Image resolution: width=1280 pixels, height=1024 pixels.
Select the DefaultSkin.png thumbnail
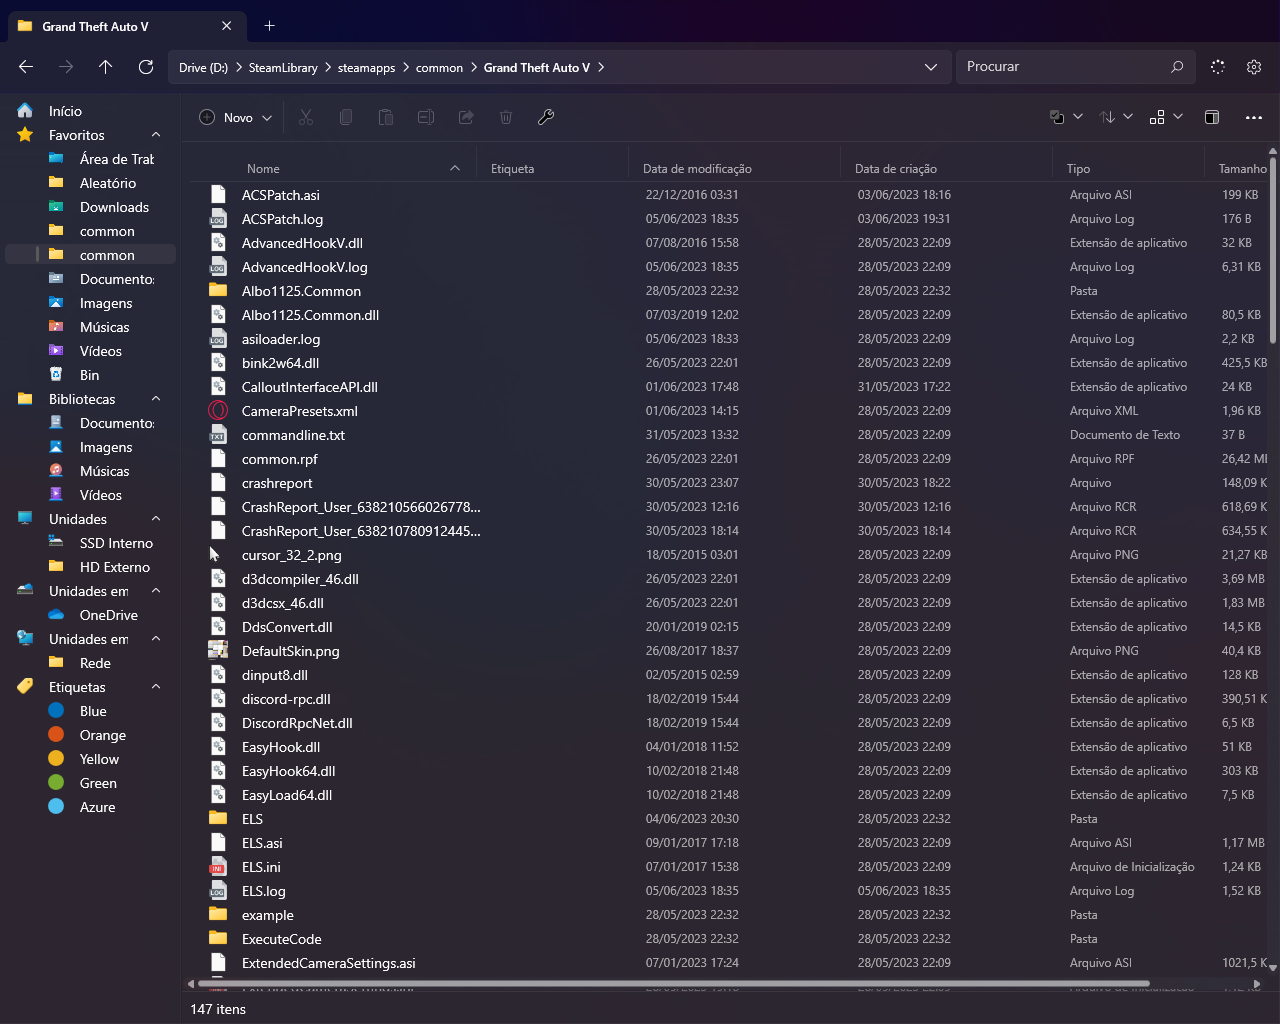click(218, 651)
